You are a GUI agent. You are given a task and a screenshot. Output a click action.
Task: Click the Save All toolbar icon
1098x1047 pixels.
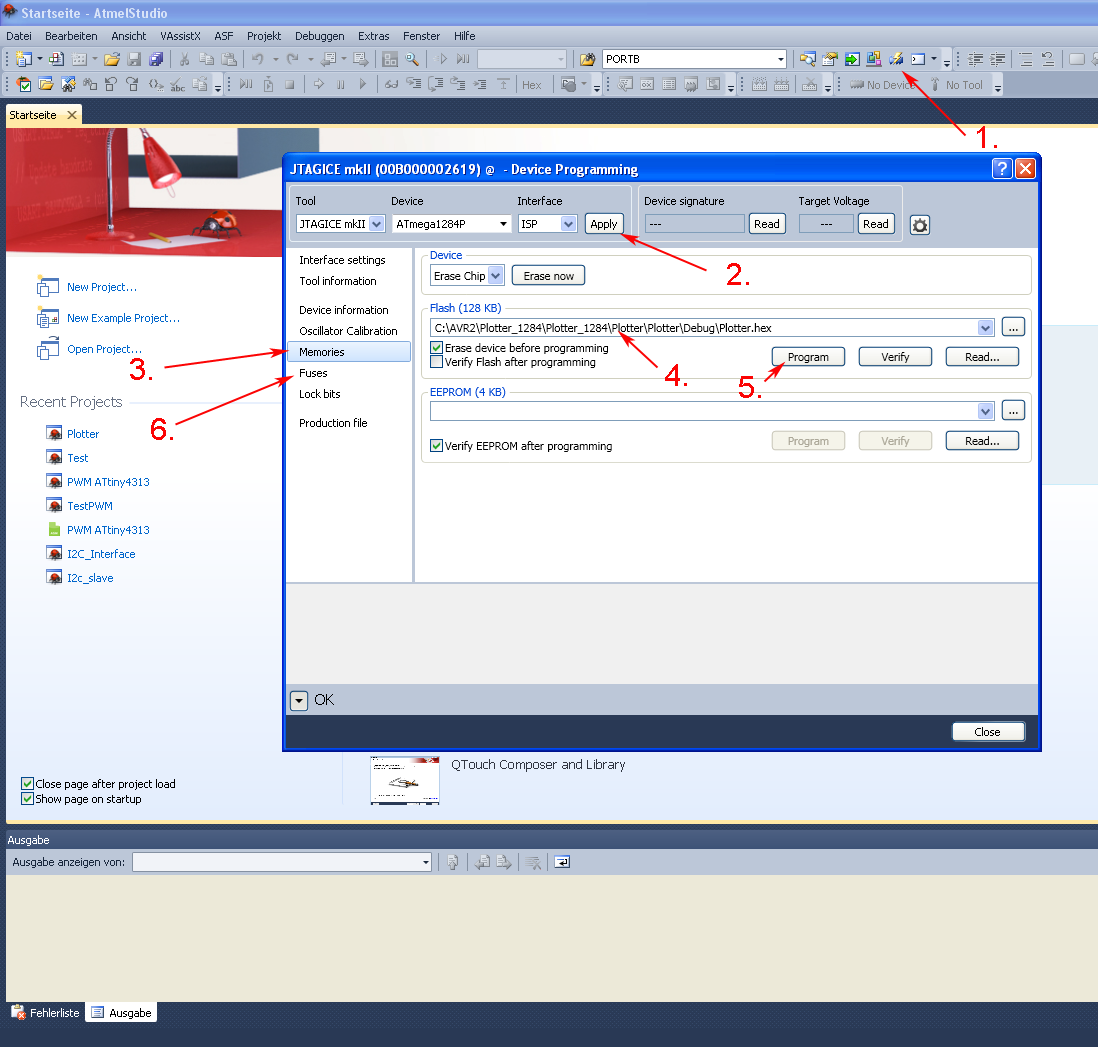coord(156,60)
